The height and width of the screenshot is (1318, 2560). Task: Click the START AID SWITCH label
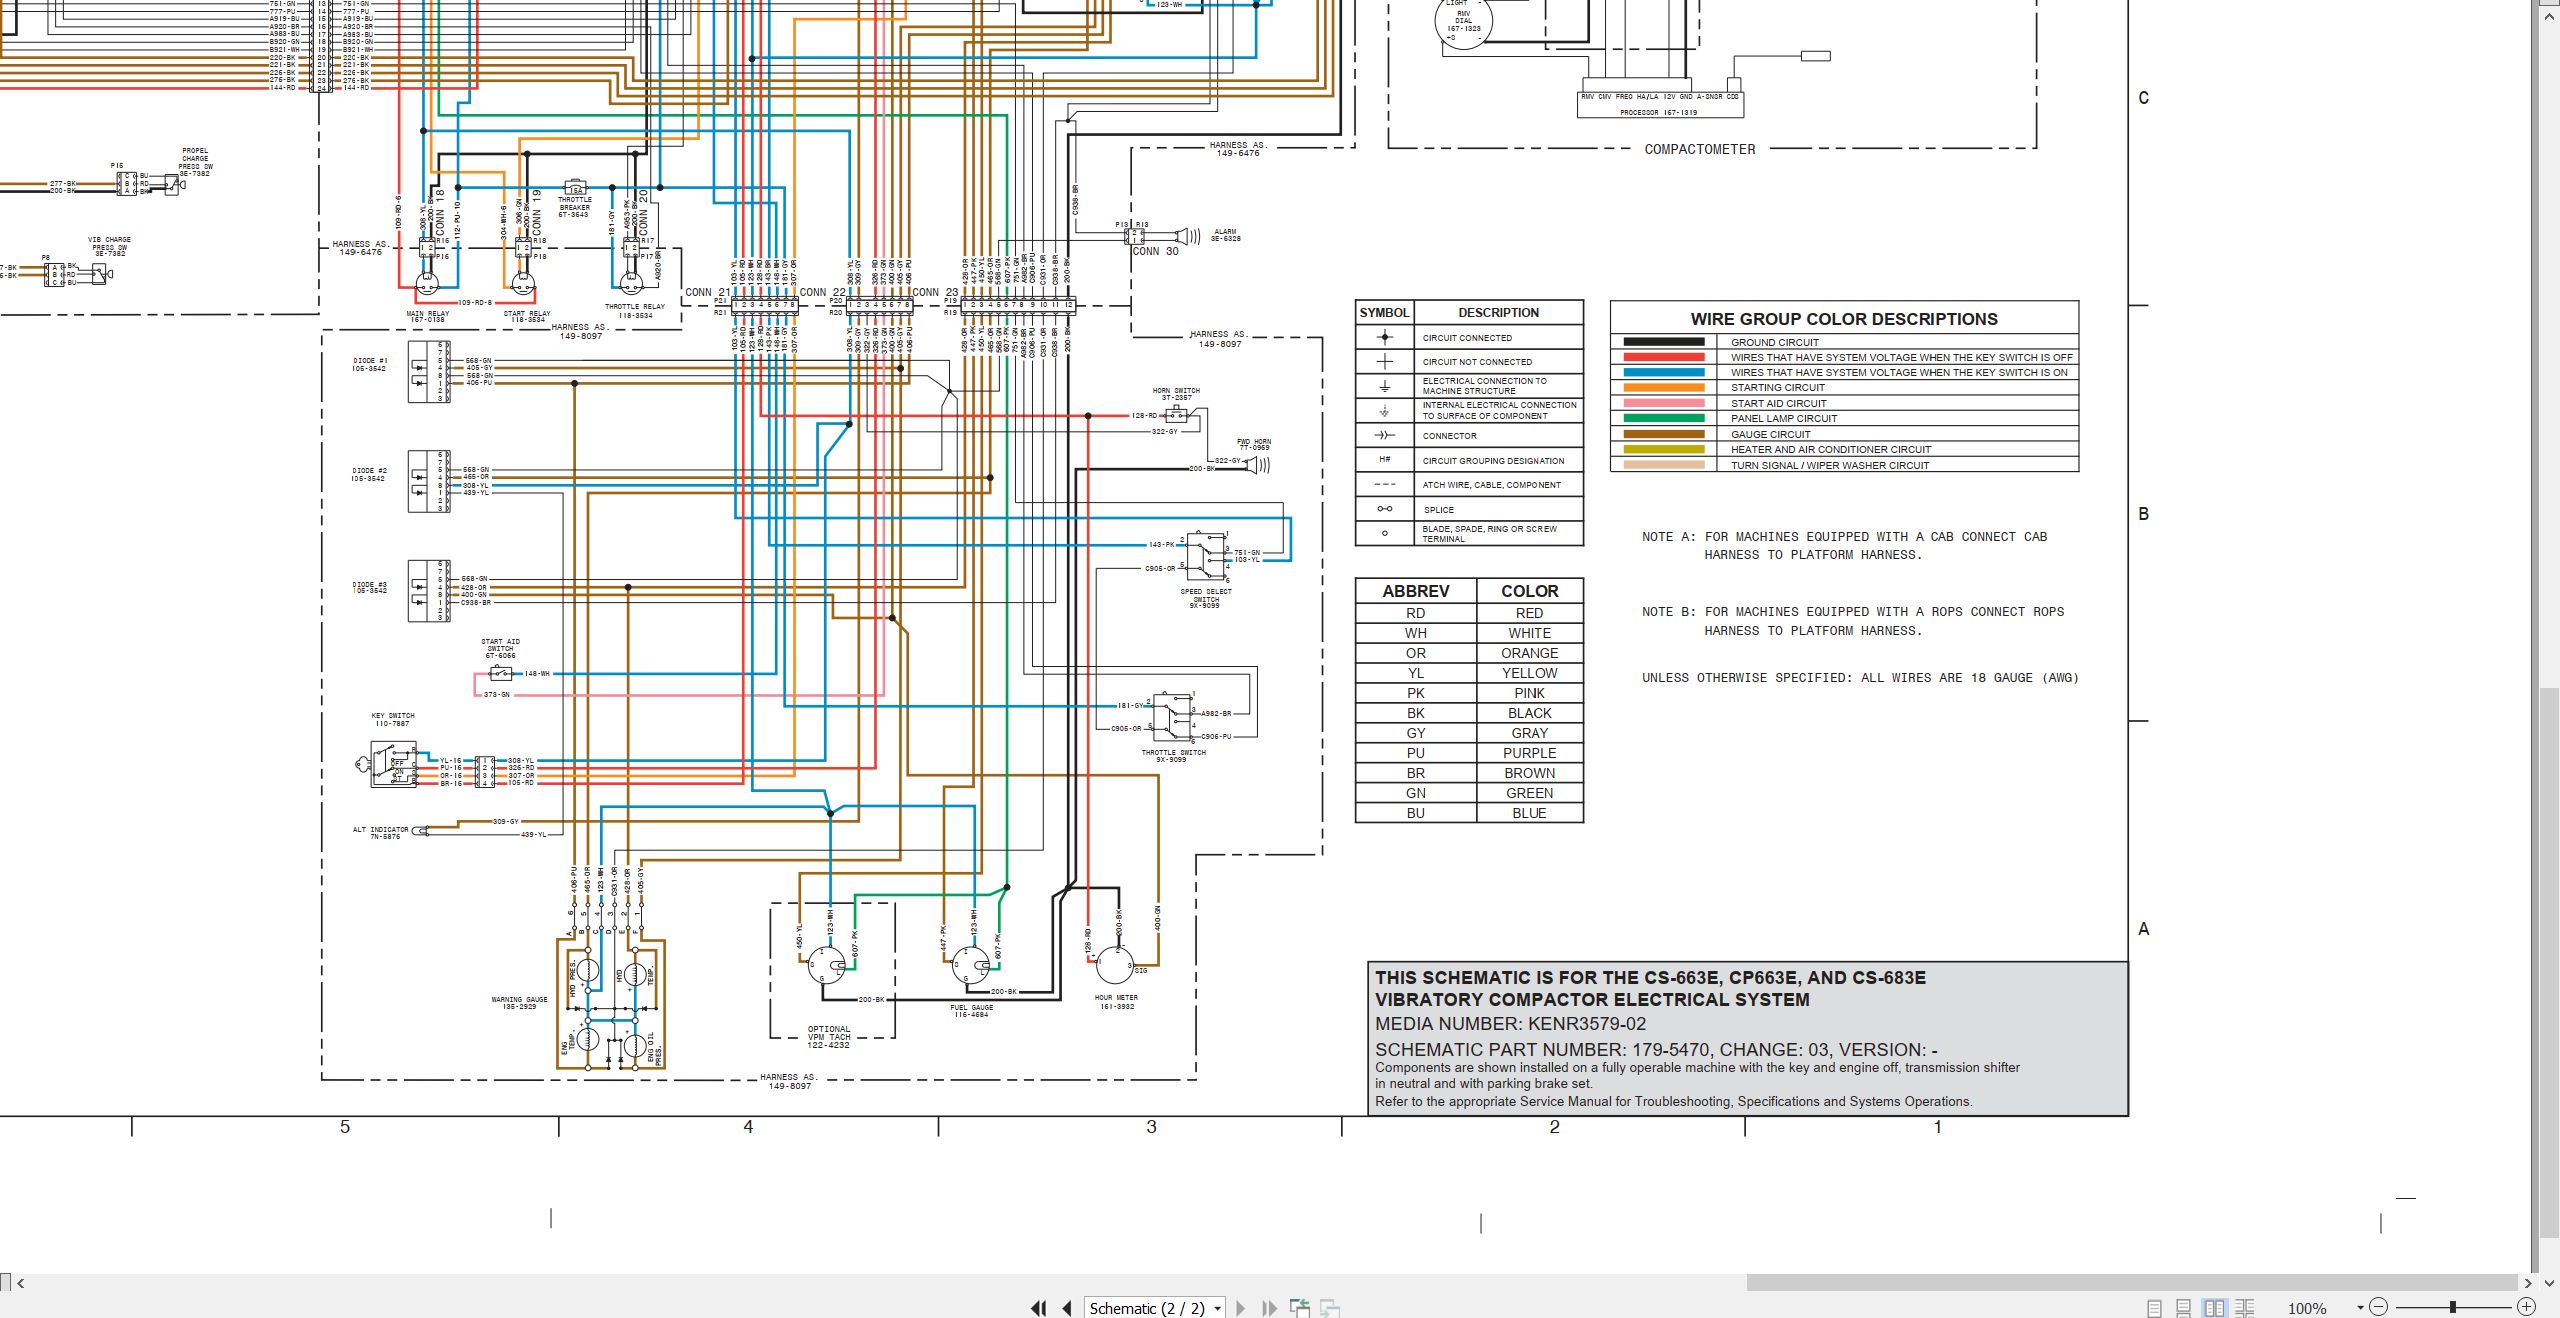(x=500, y=649)
